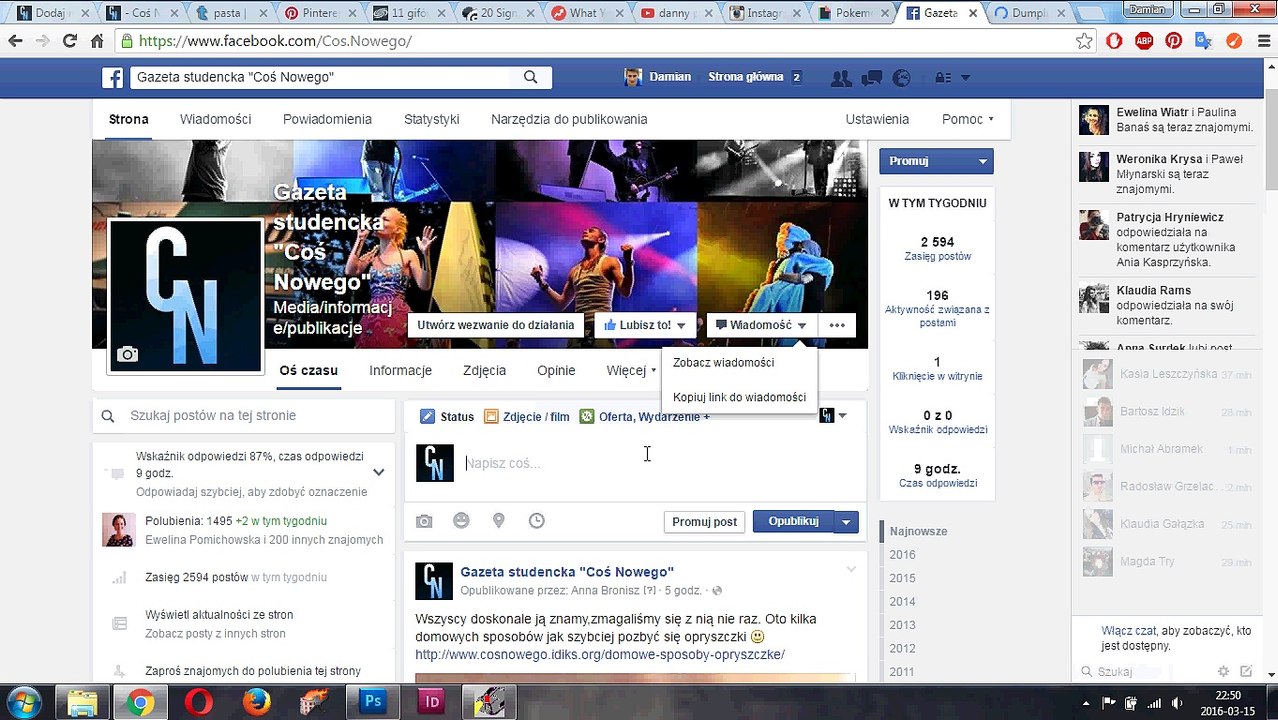Click bookmark star in address bar

point(1084,41)
